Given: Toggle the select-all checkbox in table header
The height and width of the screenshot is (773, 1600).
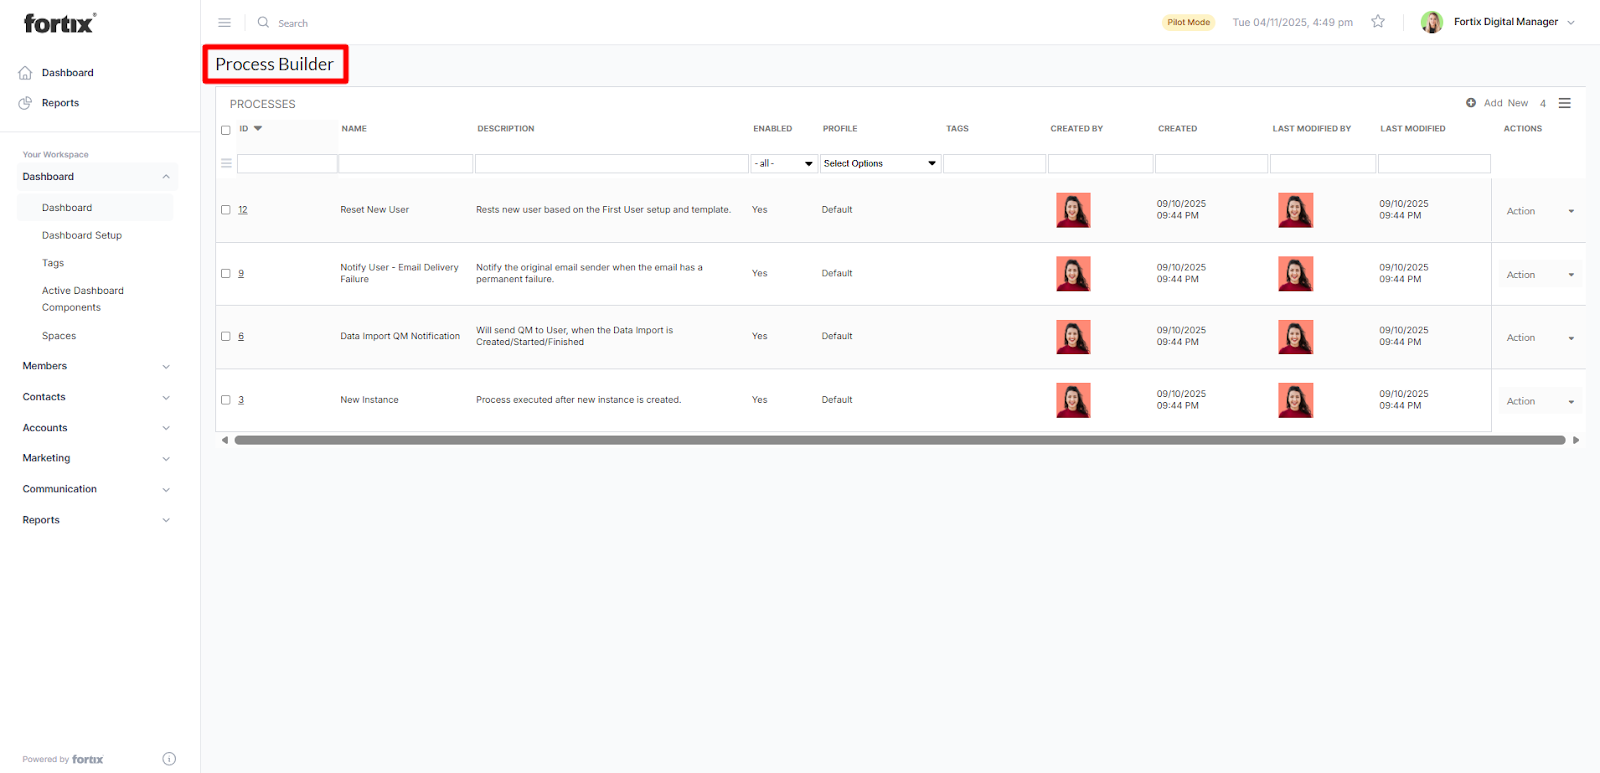Looking at the screenshot, I should [226, 130].
